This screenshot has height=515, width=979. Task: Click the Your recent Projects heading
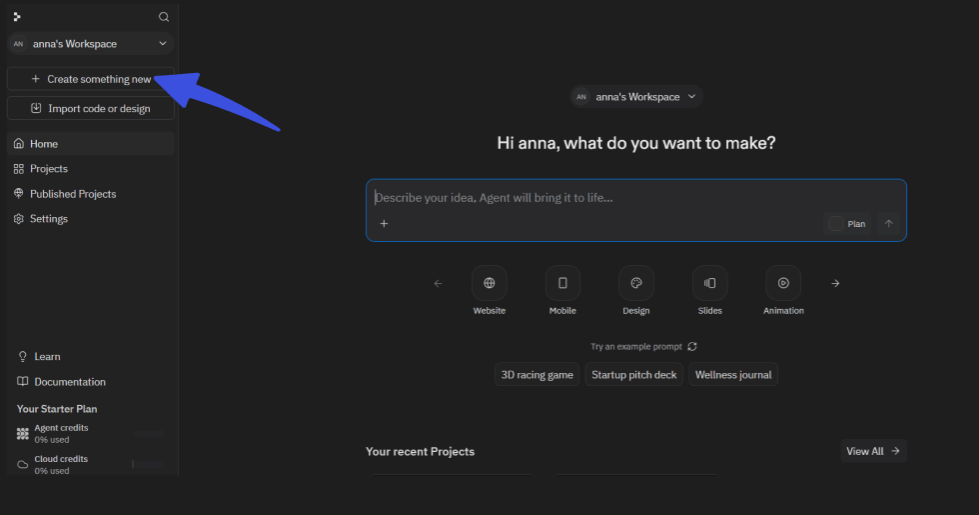(420, 451)
